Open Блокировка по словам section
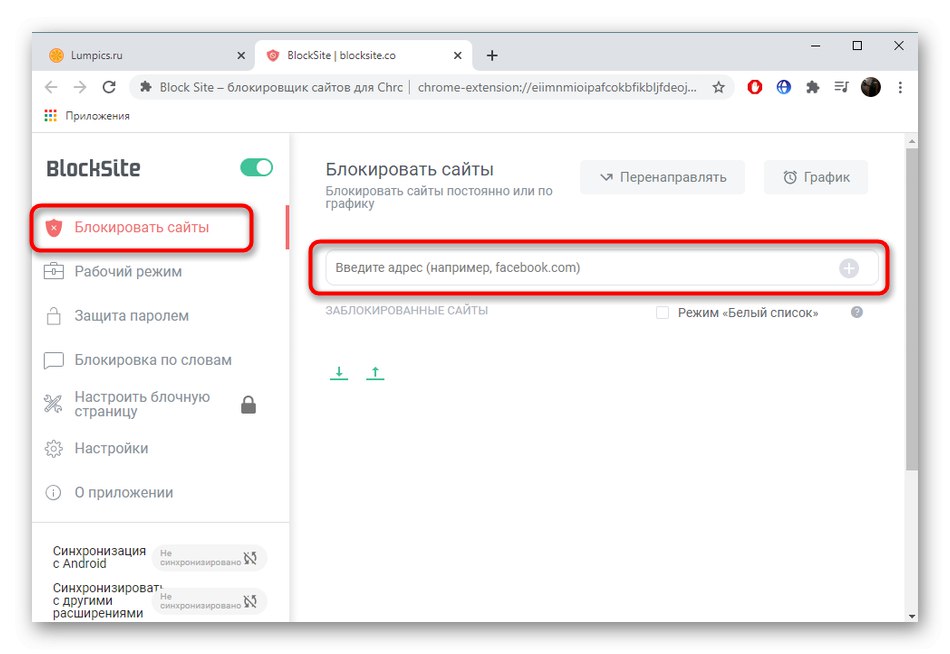950x654 pixels. pyautogui.click(x=152, y=359)
